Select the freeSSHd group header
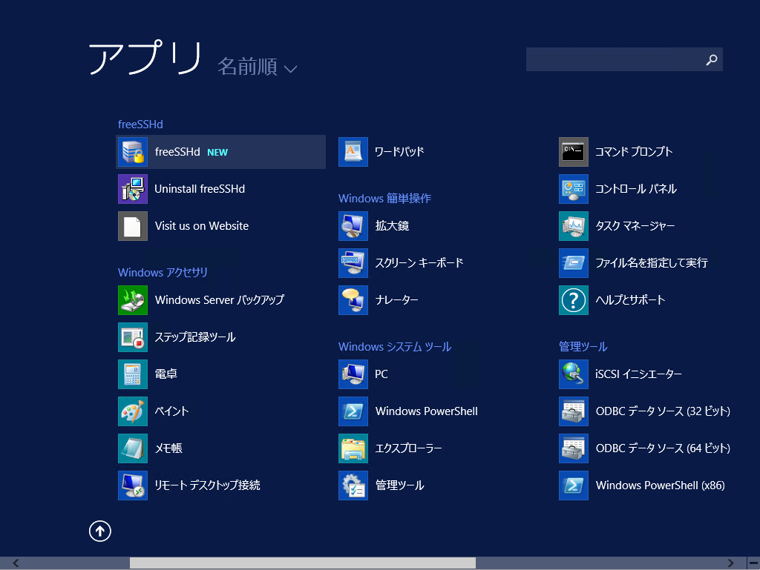 coord(140,124)
